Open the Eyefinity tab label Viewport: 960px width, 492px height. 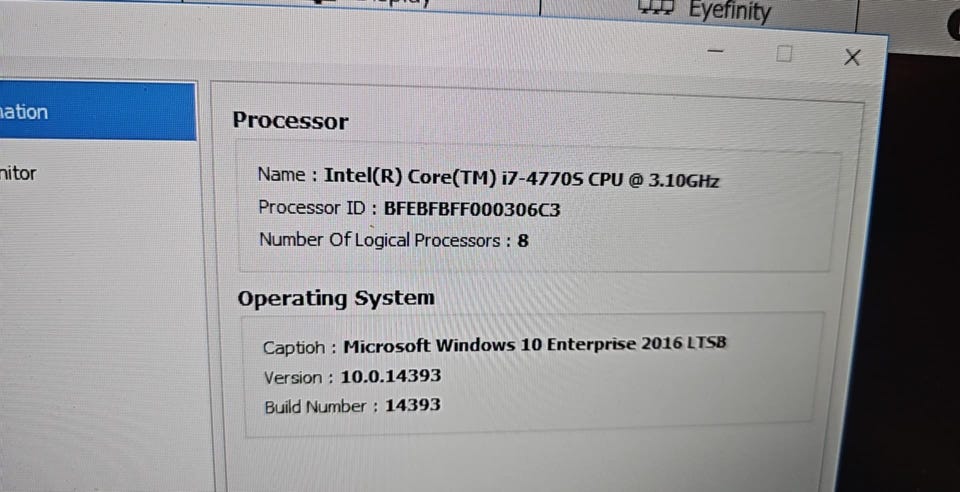pyautogui.click(x=730, y=11)
